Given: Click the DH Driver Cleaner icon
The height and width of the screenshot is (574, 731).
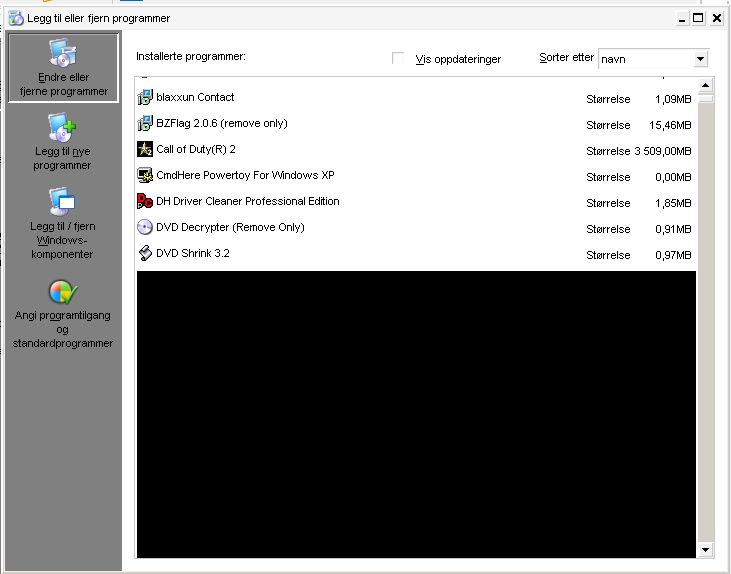Looking at the screenshot, I should [145, 201].
